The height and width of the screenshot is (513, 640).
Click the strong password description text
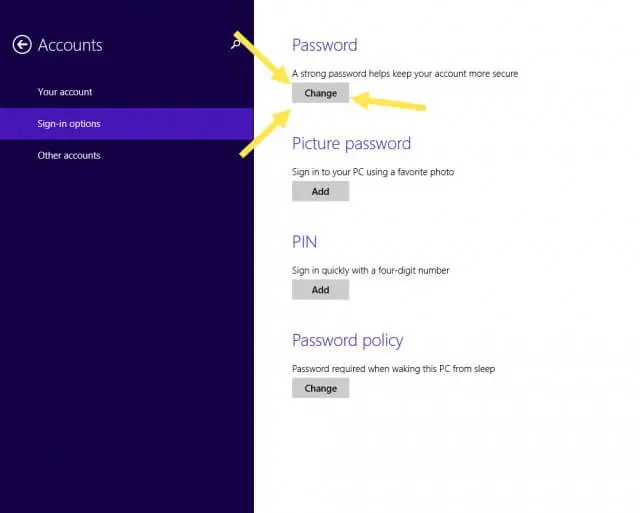click(x=405, y=73)
